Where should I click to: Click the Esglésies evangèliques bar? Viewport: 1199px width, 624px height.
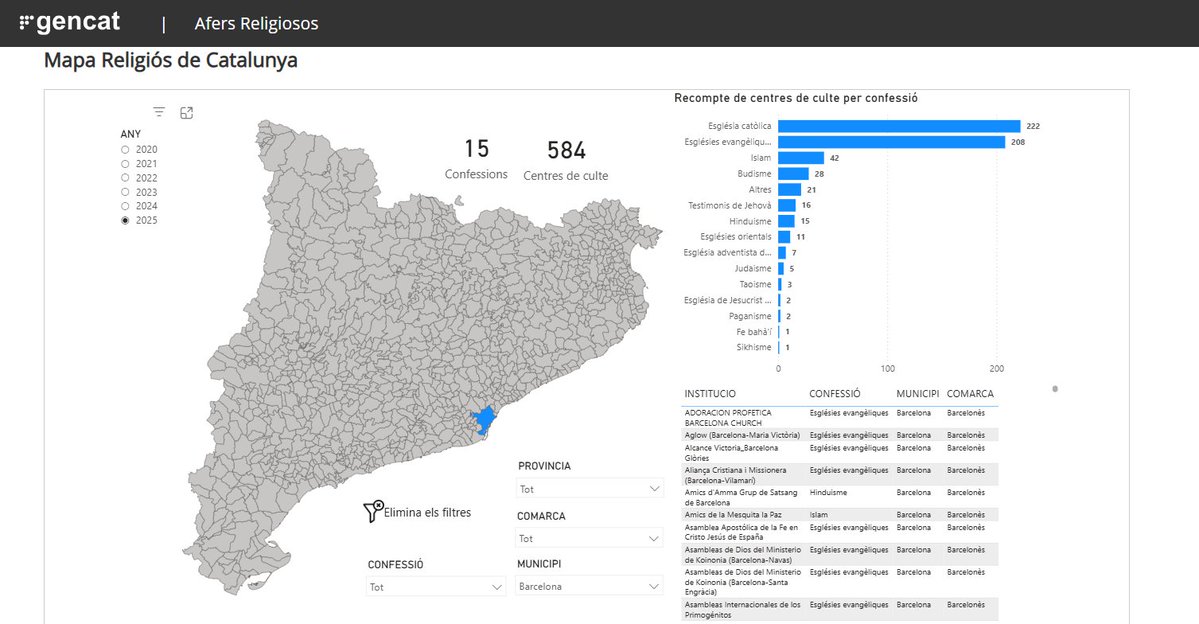892,142
